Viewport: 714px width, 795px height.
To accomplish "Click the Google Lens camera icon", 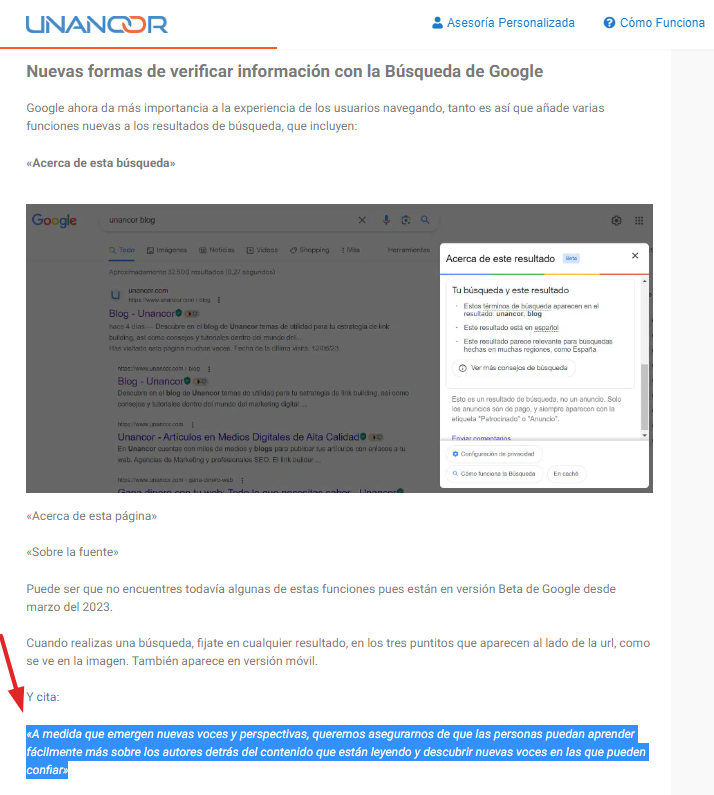I will (x=406, y=220).
